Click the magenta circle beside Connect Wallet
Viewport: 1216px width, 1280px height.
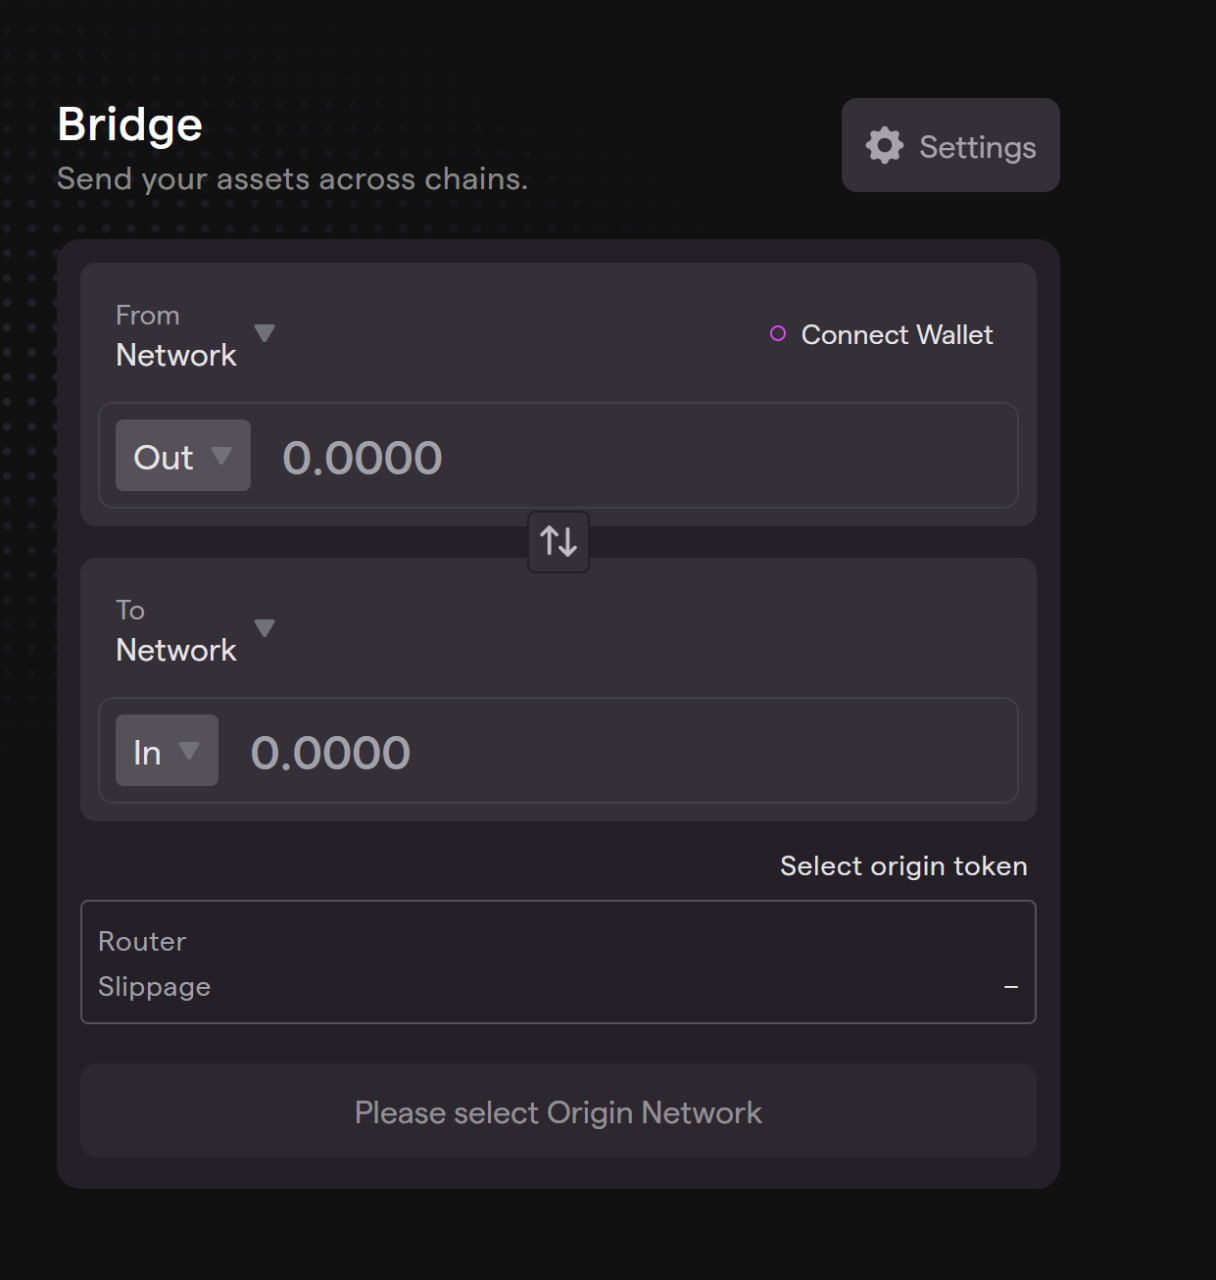tap(778, 334)
